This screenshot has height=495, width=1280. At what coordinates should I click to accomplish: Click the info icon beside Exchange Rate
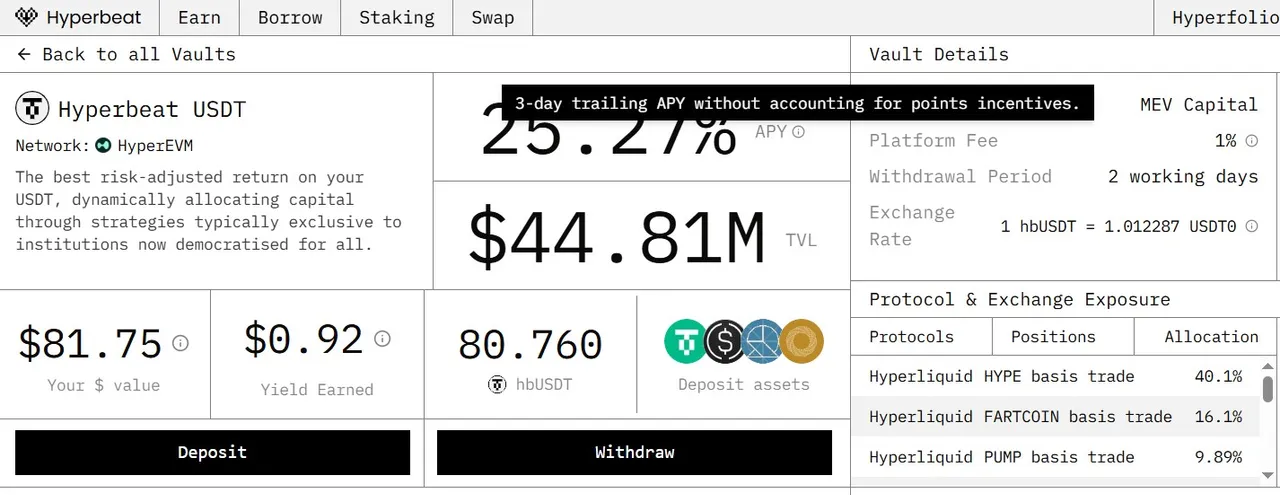(1252, 227)
